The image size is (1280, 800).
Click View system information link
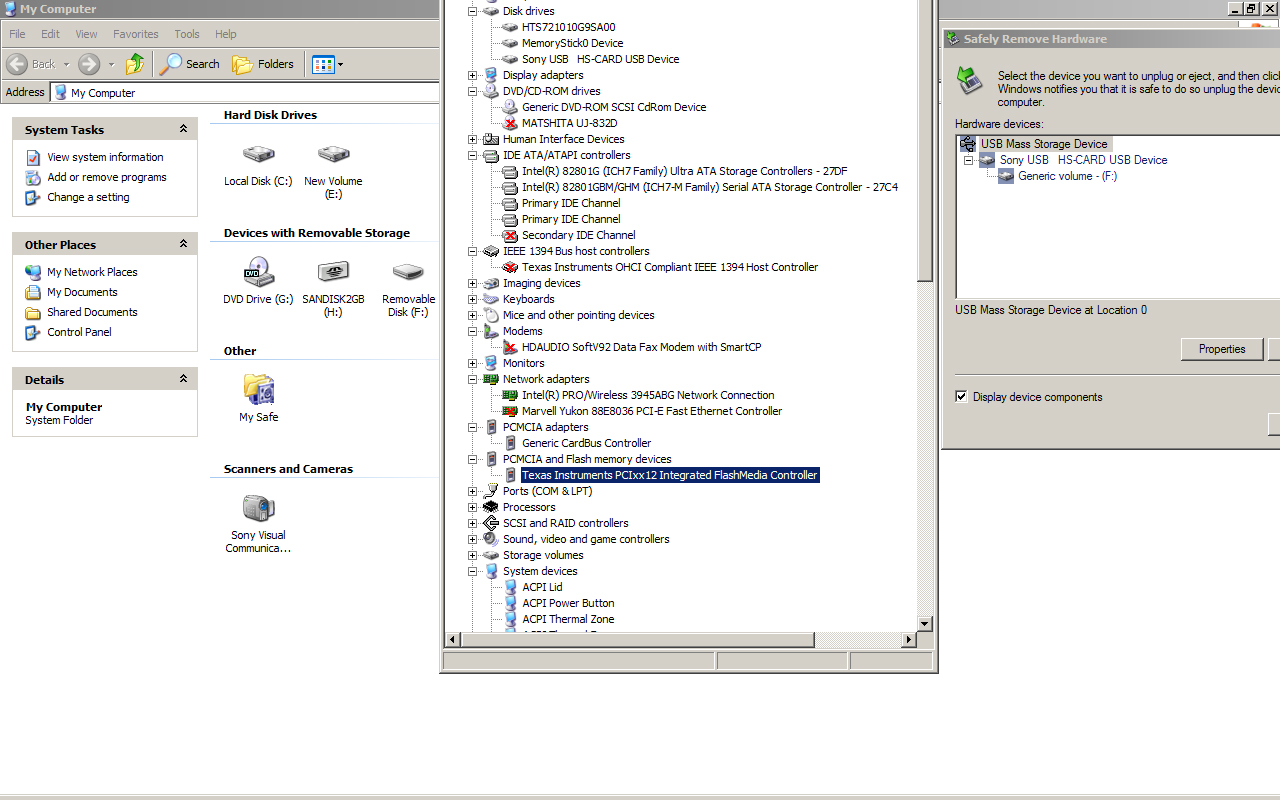(105, 157)
